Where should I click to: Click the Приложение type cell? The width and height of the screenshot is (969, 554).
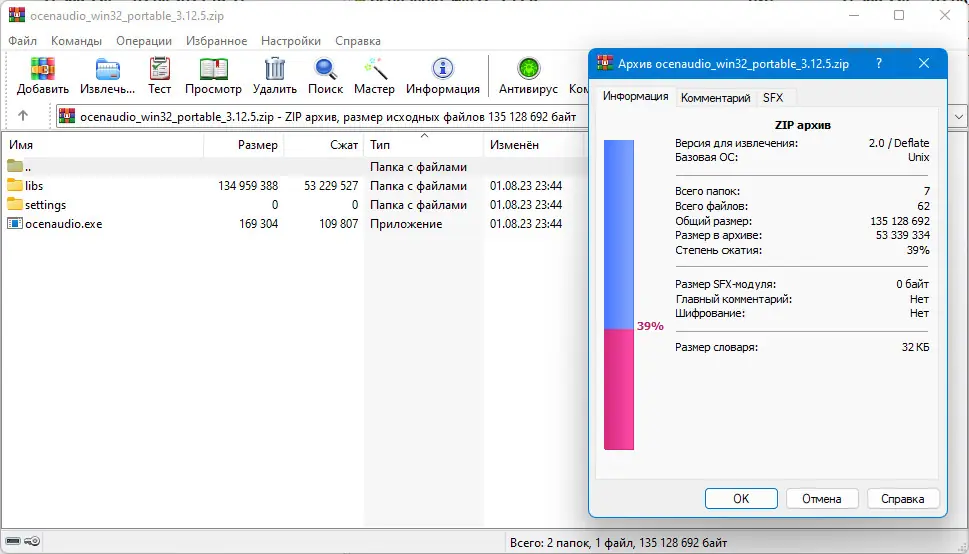[406, 224]
